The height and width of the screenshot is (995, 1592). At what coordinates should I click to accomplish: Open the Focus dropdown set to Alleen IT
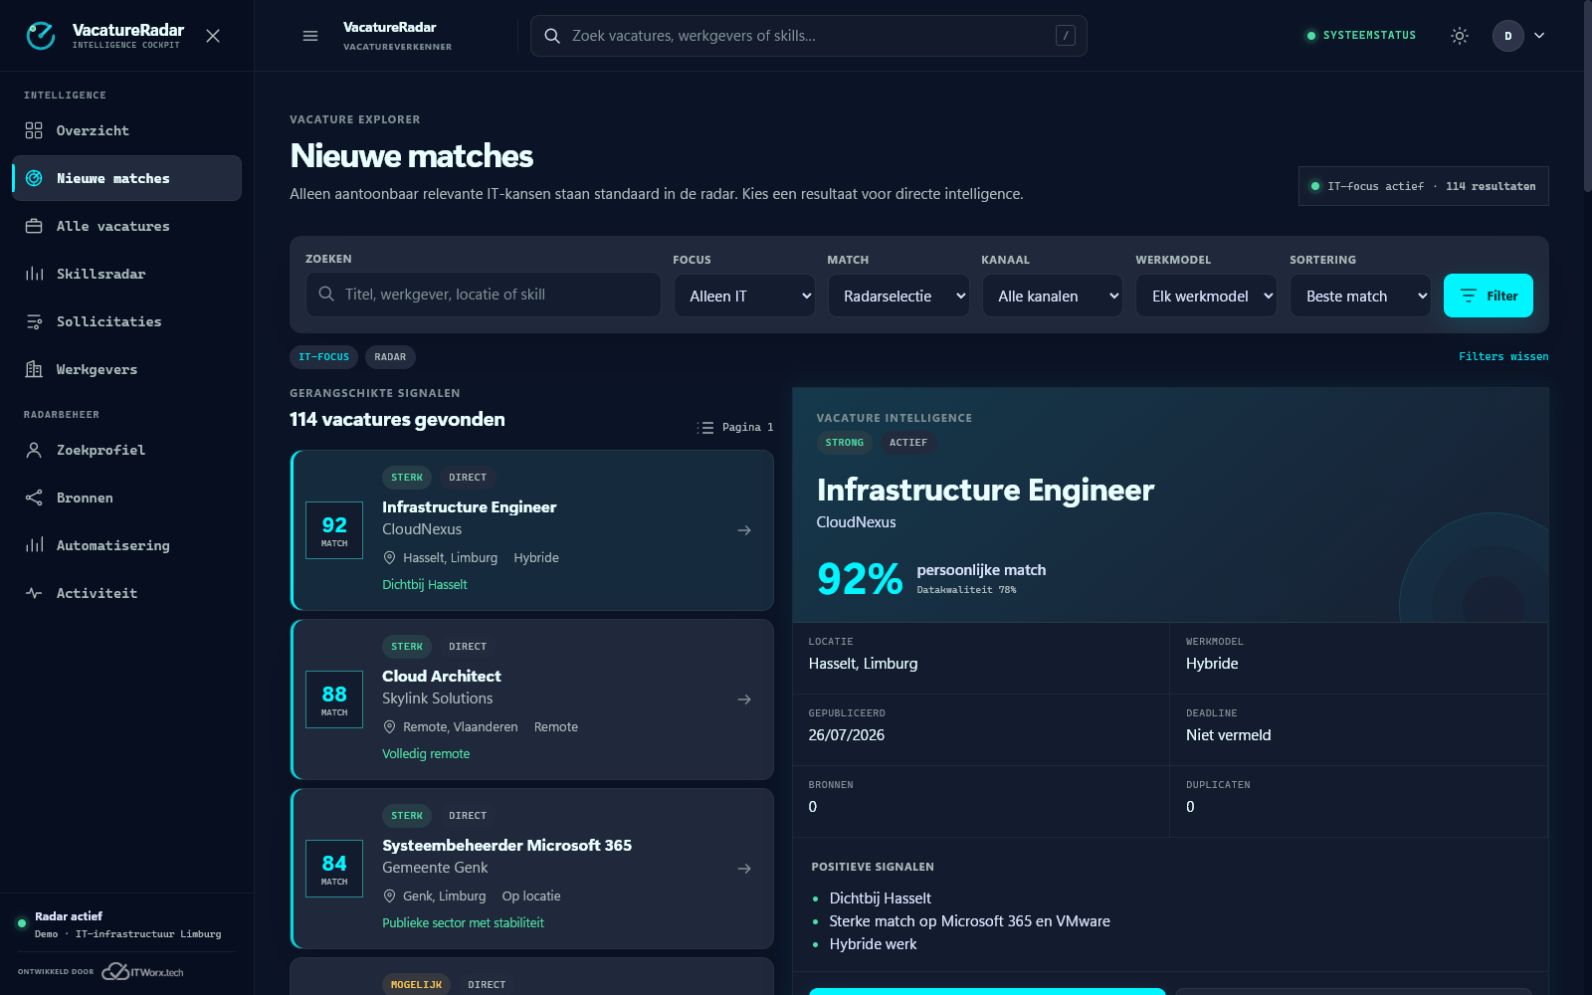point(745,296)
